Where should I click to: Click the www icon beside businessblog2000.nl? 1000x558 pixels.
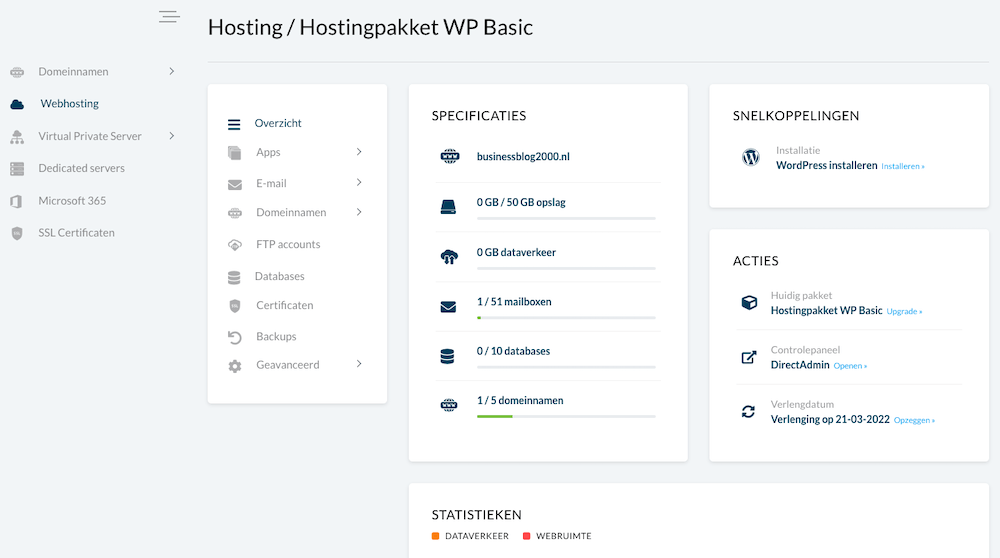coord(450,156)
